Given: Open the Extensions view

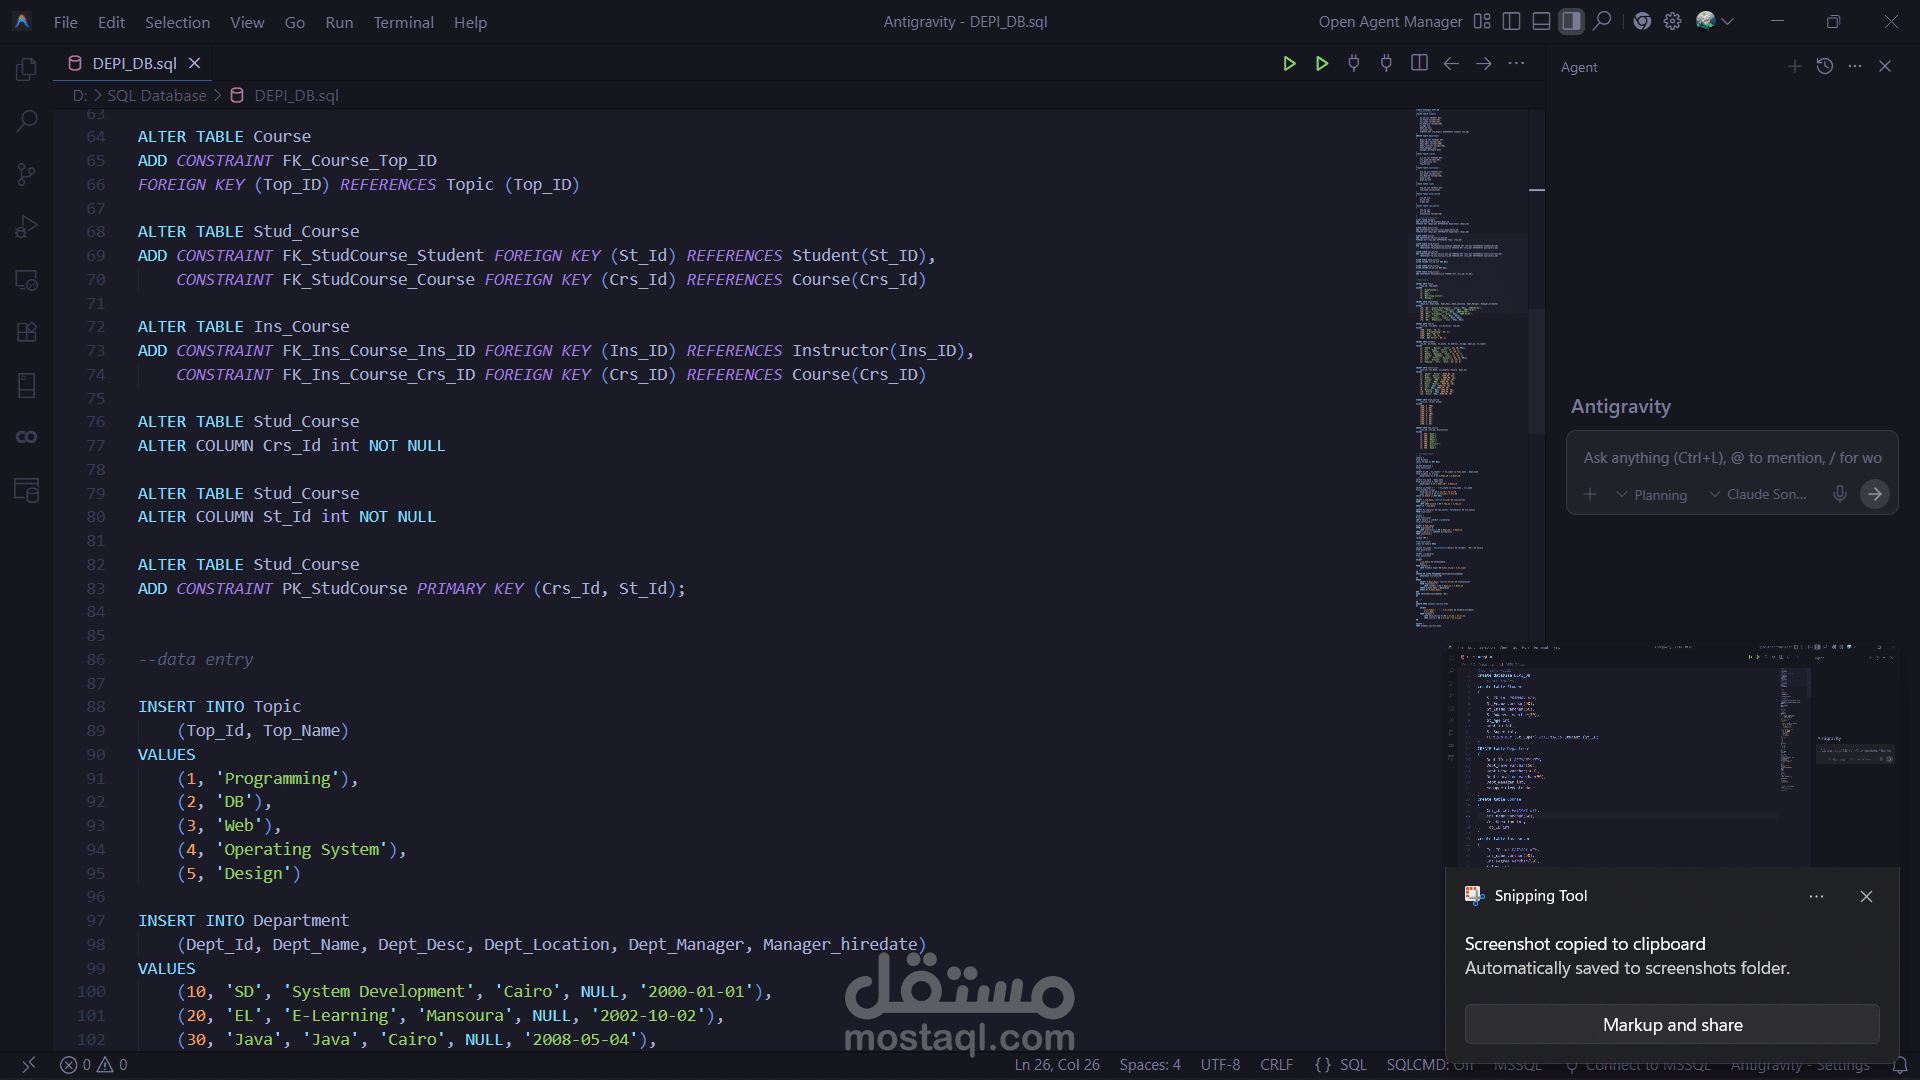Looking at the screenshot, I should coord(27,332).
